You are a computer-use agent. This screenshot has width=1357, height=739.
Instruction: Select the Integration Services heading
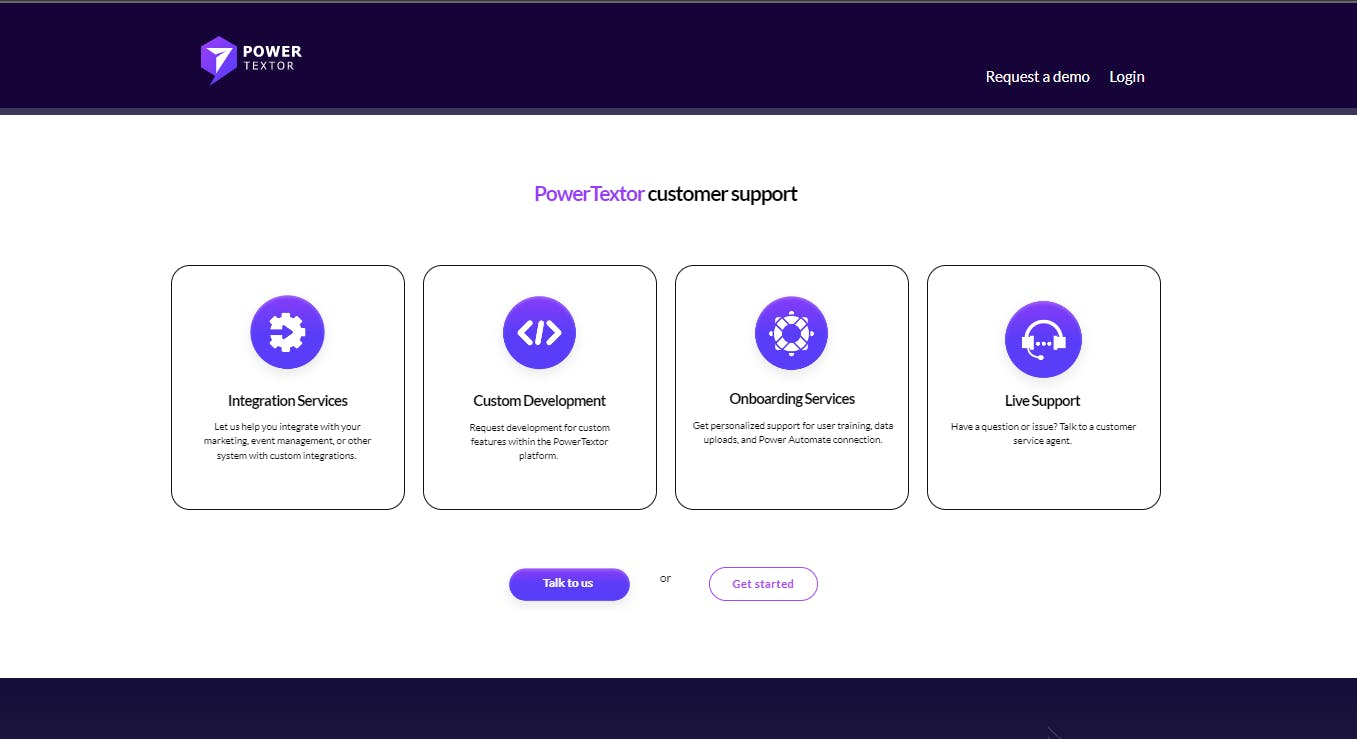pos(288,401)
